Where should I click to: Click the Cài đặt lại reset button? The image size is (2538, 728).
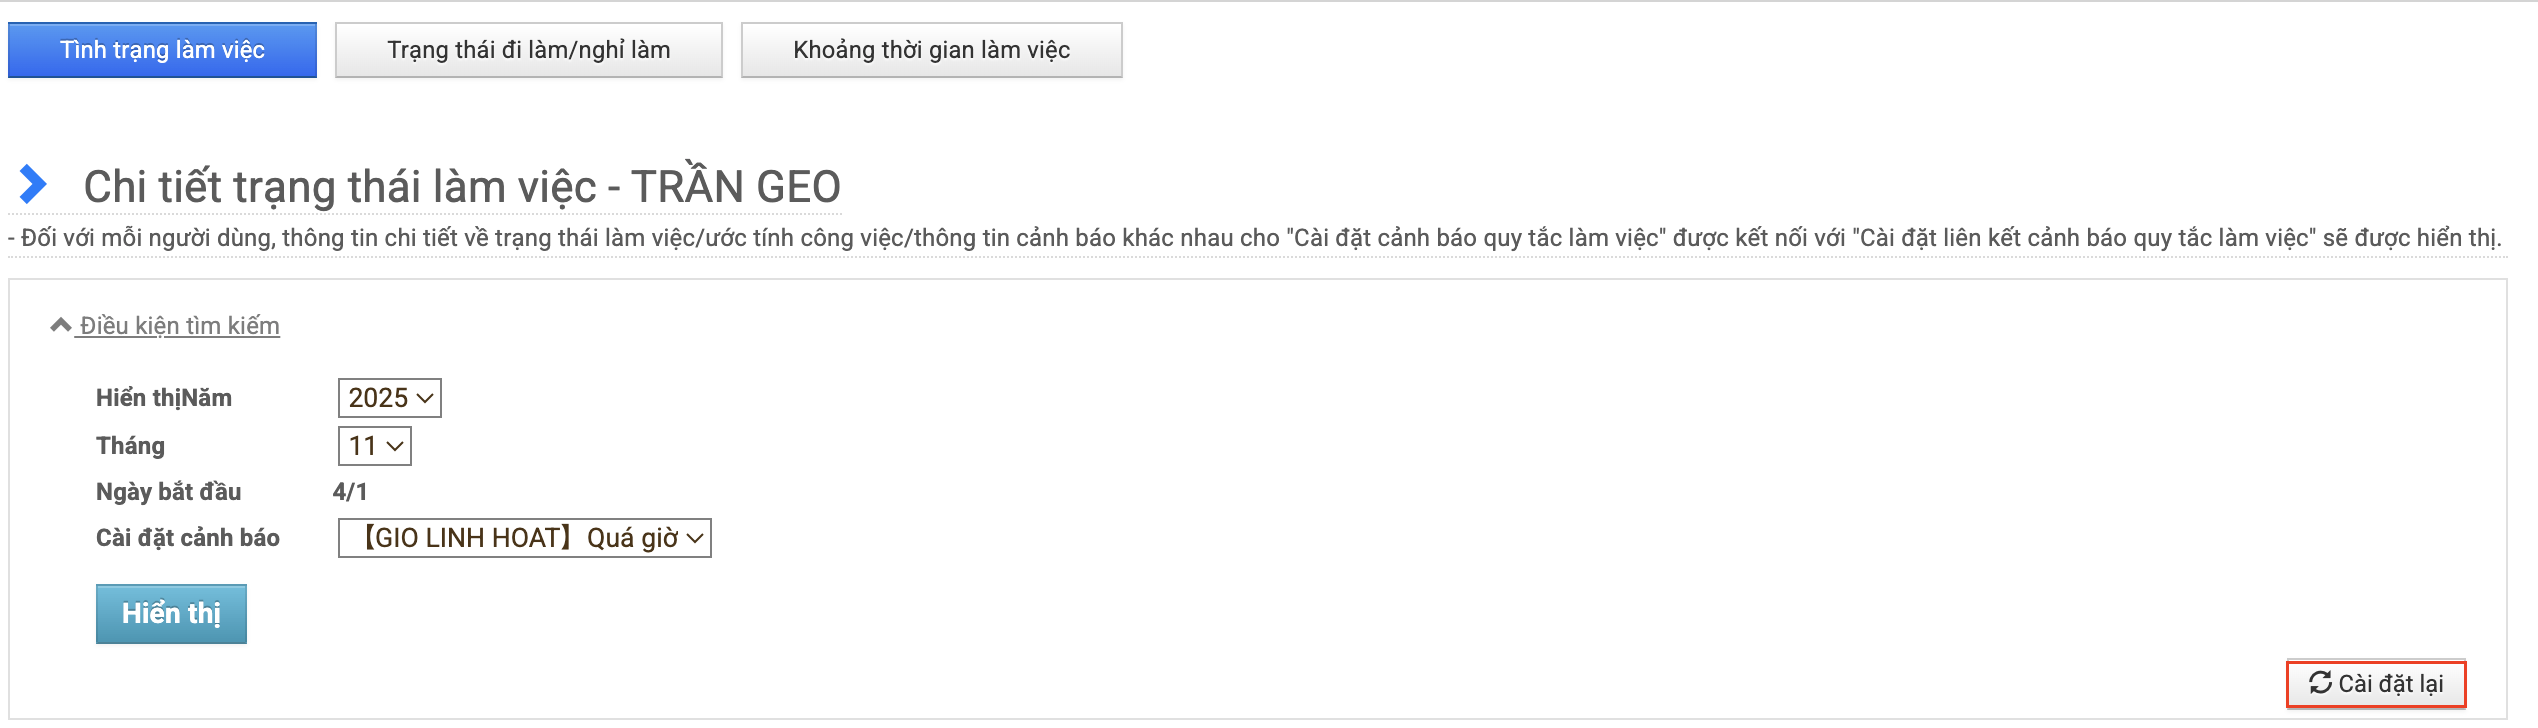[2376, 684]
